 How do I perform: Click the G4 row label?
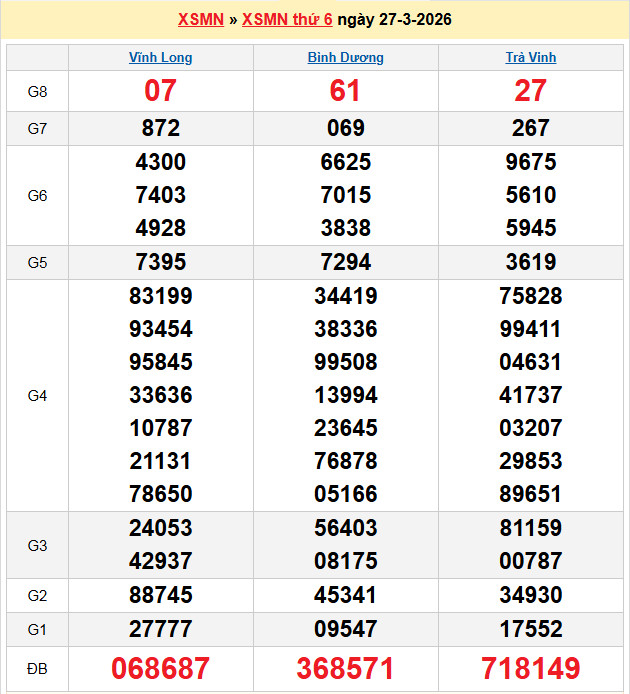(x=37, y=396)
